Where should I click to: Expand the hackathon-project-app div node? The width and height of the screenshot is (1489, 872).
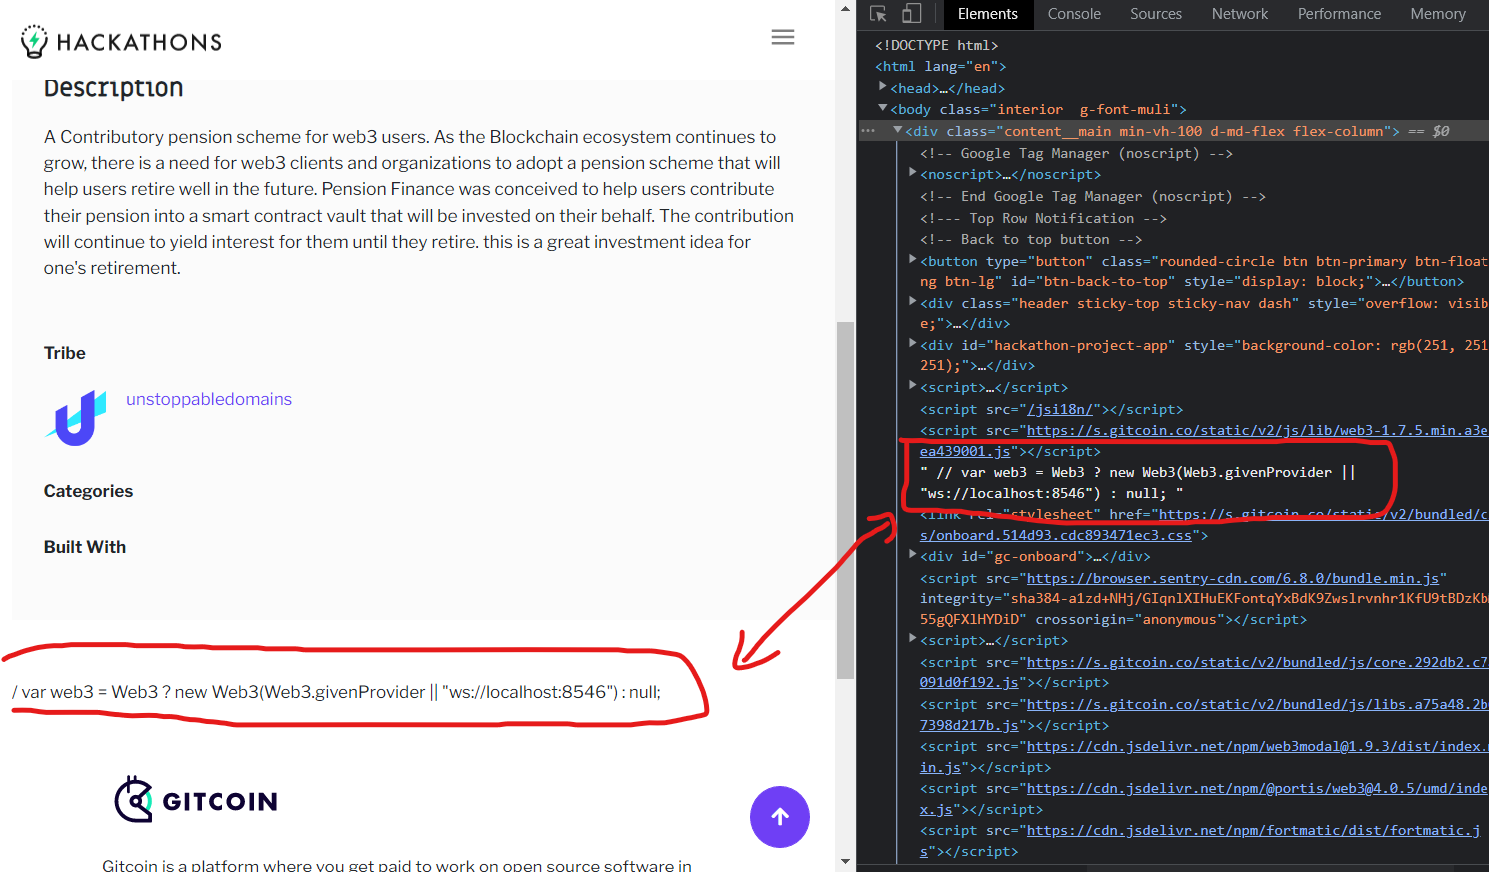click(x=913, y=344)
